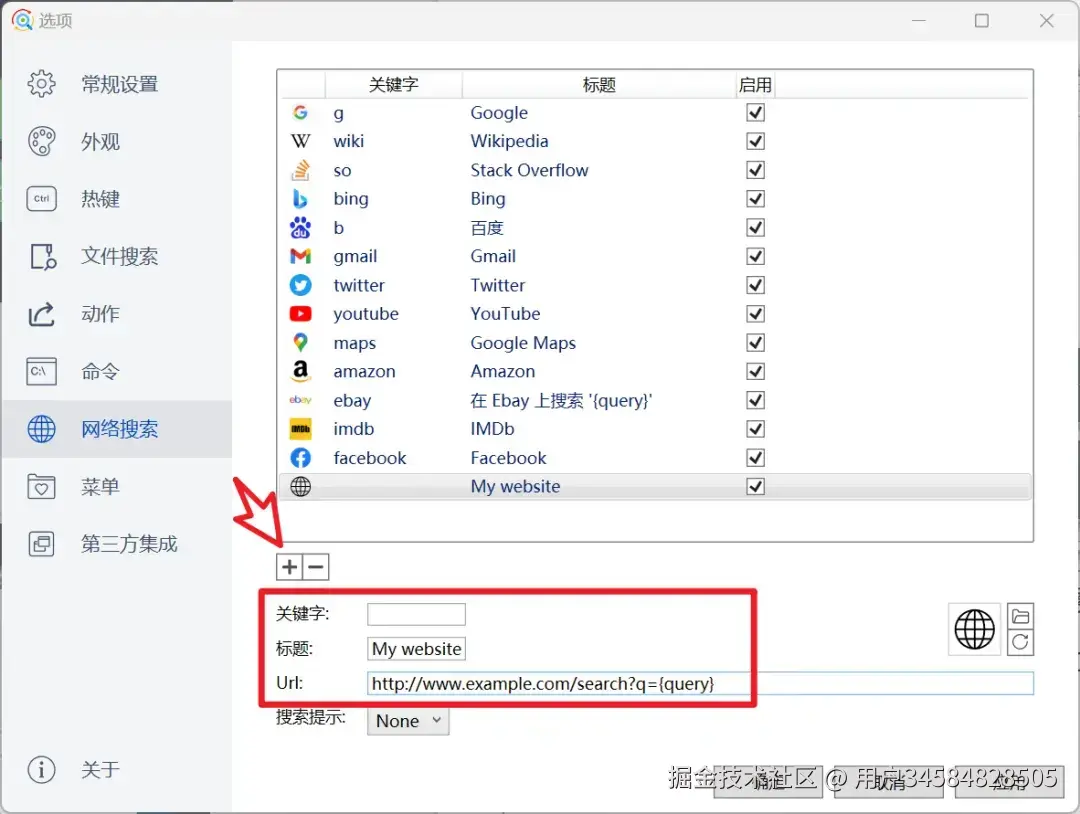
Task: Click the Wikipedia W icon
Action: [x=300, y=141]
